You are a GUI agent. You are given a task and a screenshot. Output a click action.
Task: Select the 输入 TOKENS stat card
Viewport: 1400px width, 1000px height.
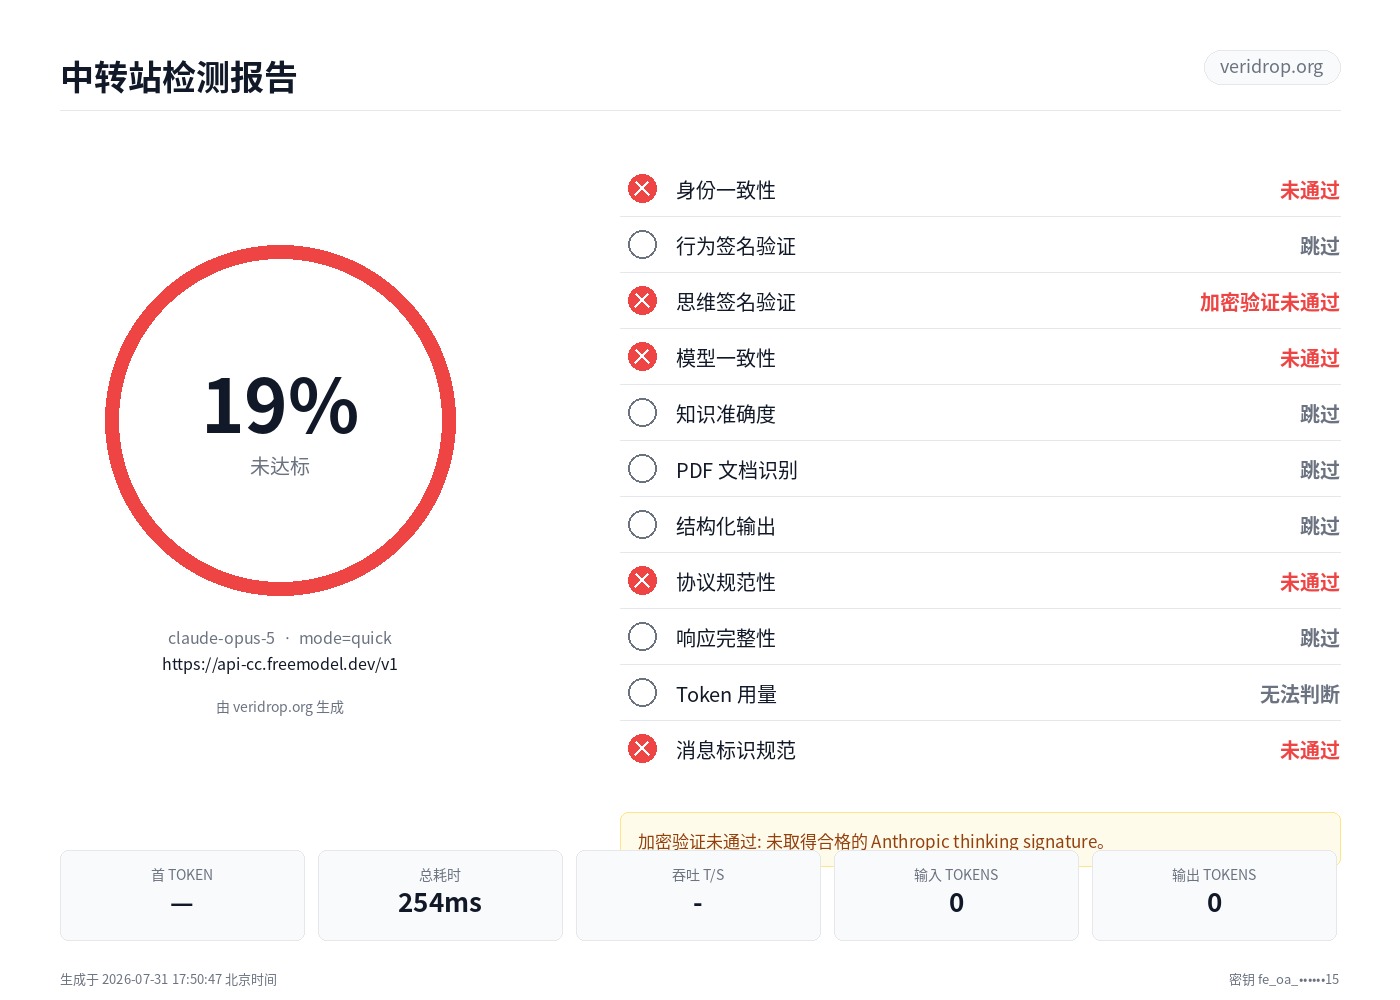tap(956, 895)
